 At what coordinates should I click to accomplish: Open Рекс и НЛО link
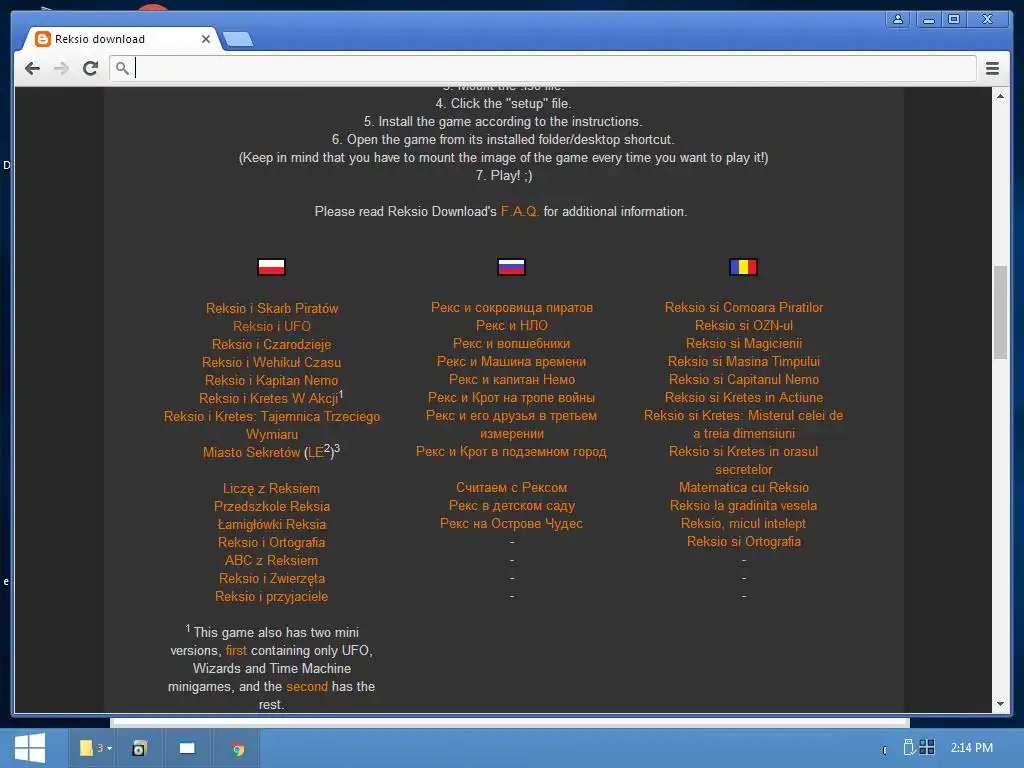tap(511, 325)
